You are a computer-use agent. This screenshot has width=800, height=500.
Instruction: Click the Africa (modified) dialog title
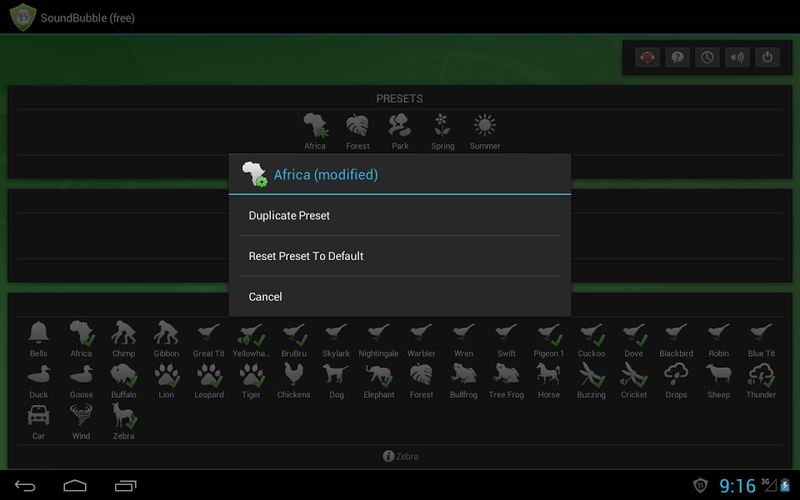tap(326, 174)
